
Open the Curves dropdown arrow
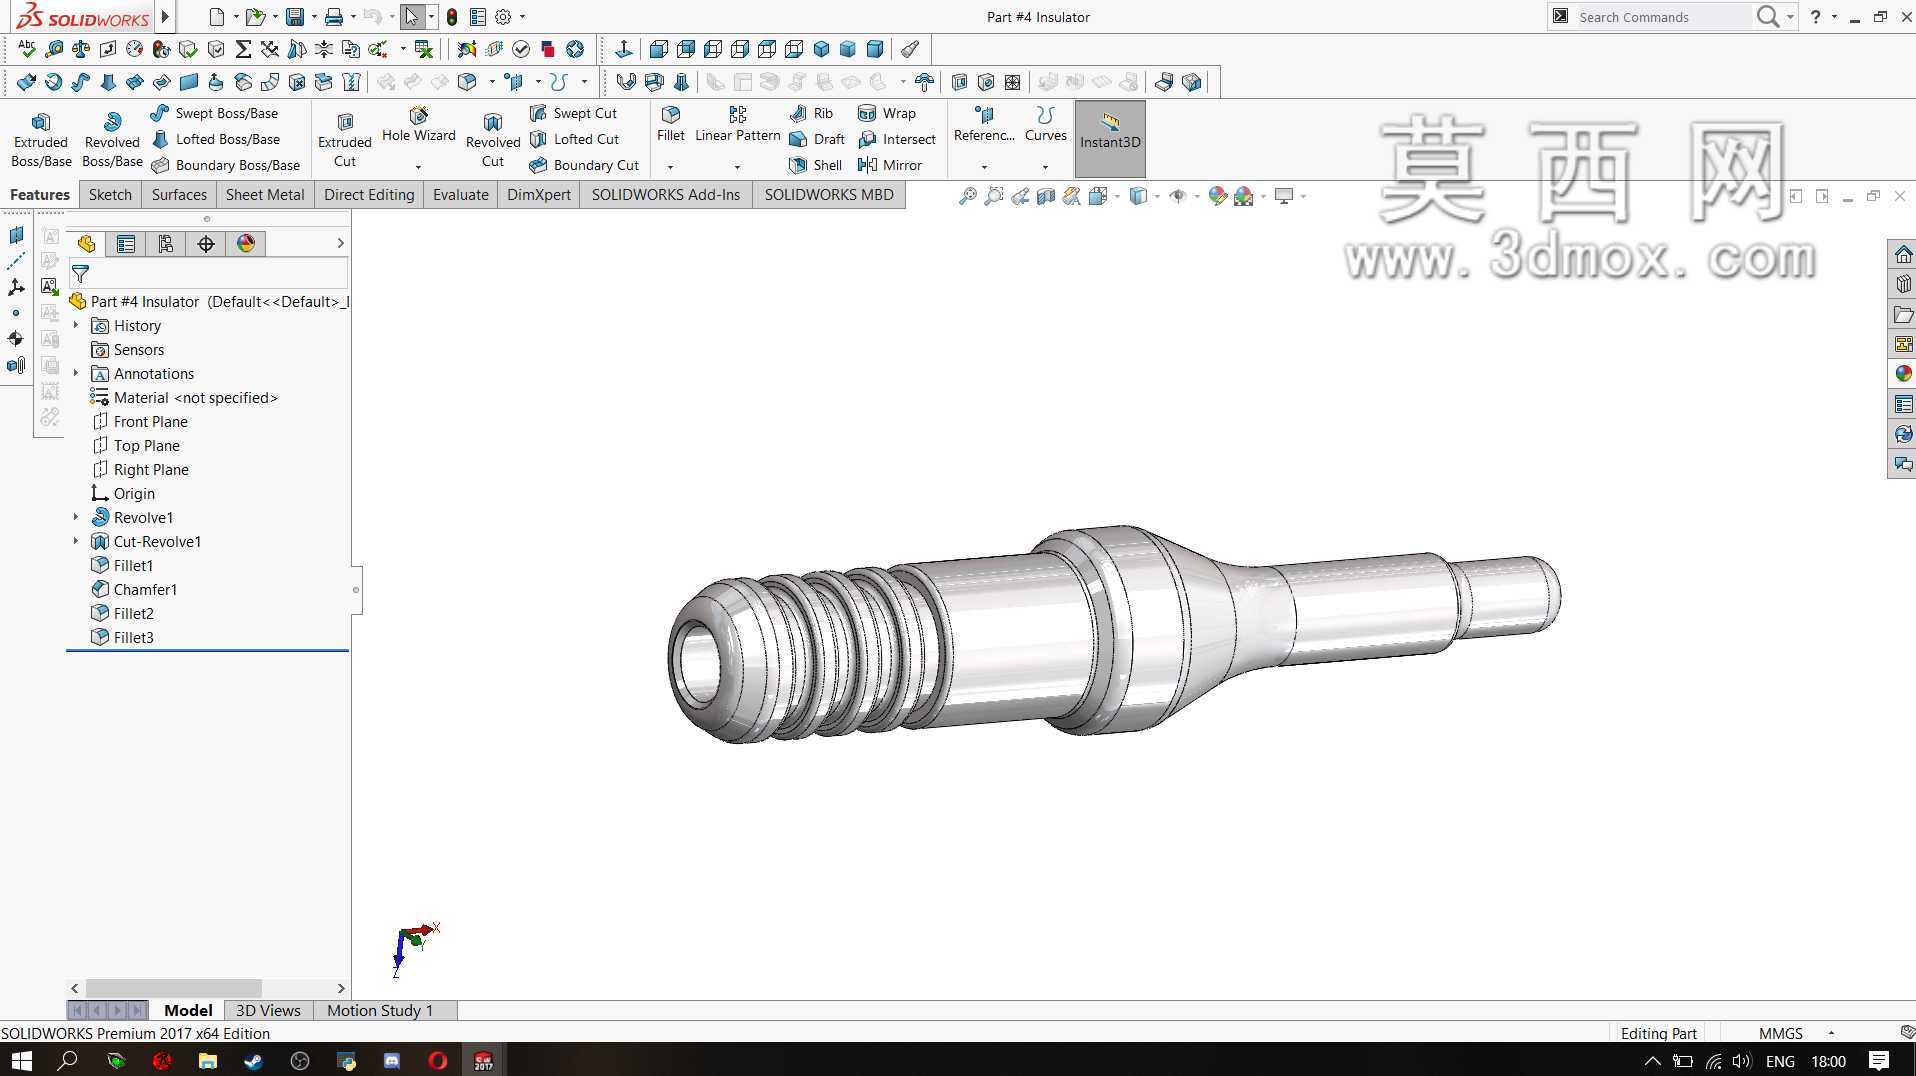point(1046,167)
